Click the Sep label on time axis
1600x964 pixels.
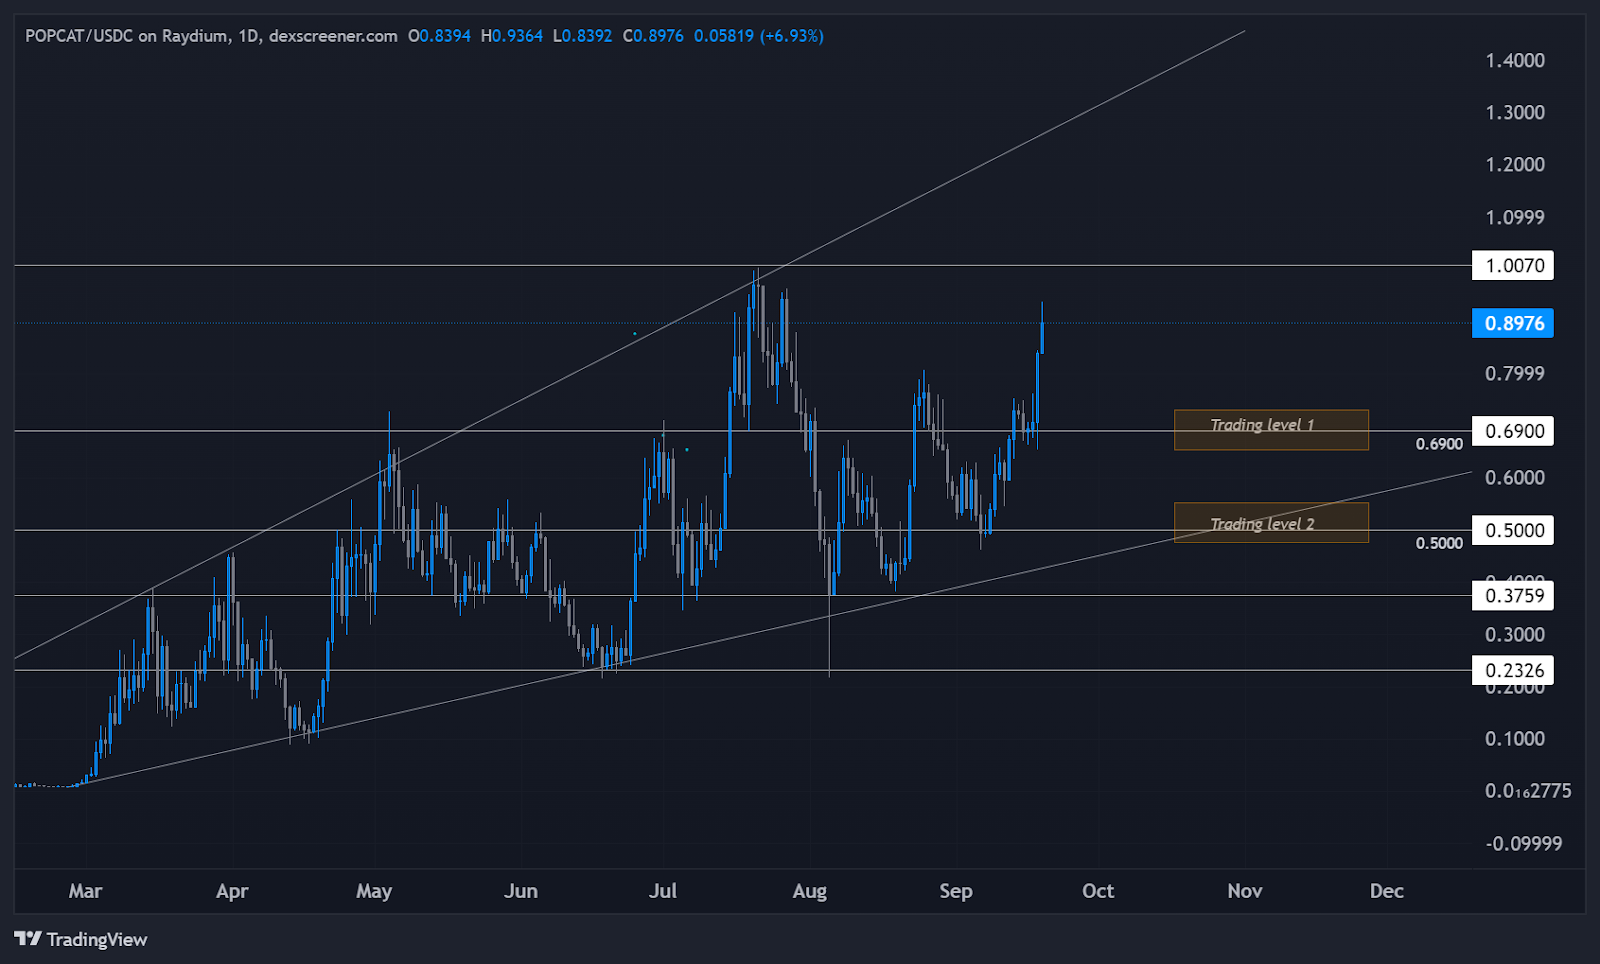point(956,891)
